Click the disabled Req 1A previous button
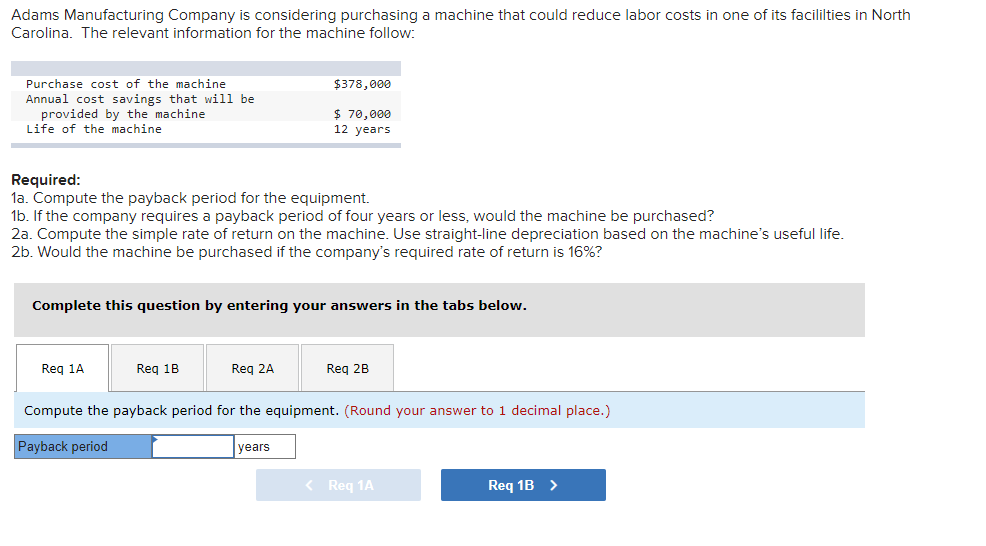The image size is (986, 546). [338, 485]
